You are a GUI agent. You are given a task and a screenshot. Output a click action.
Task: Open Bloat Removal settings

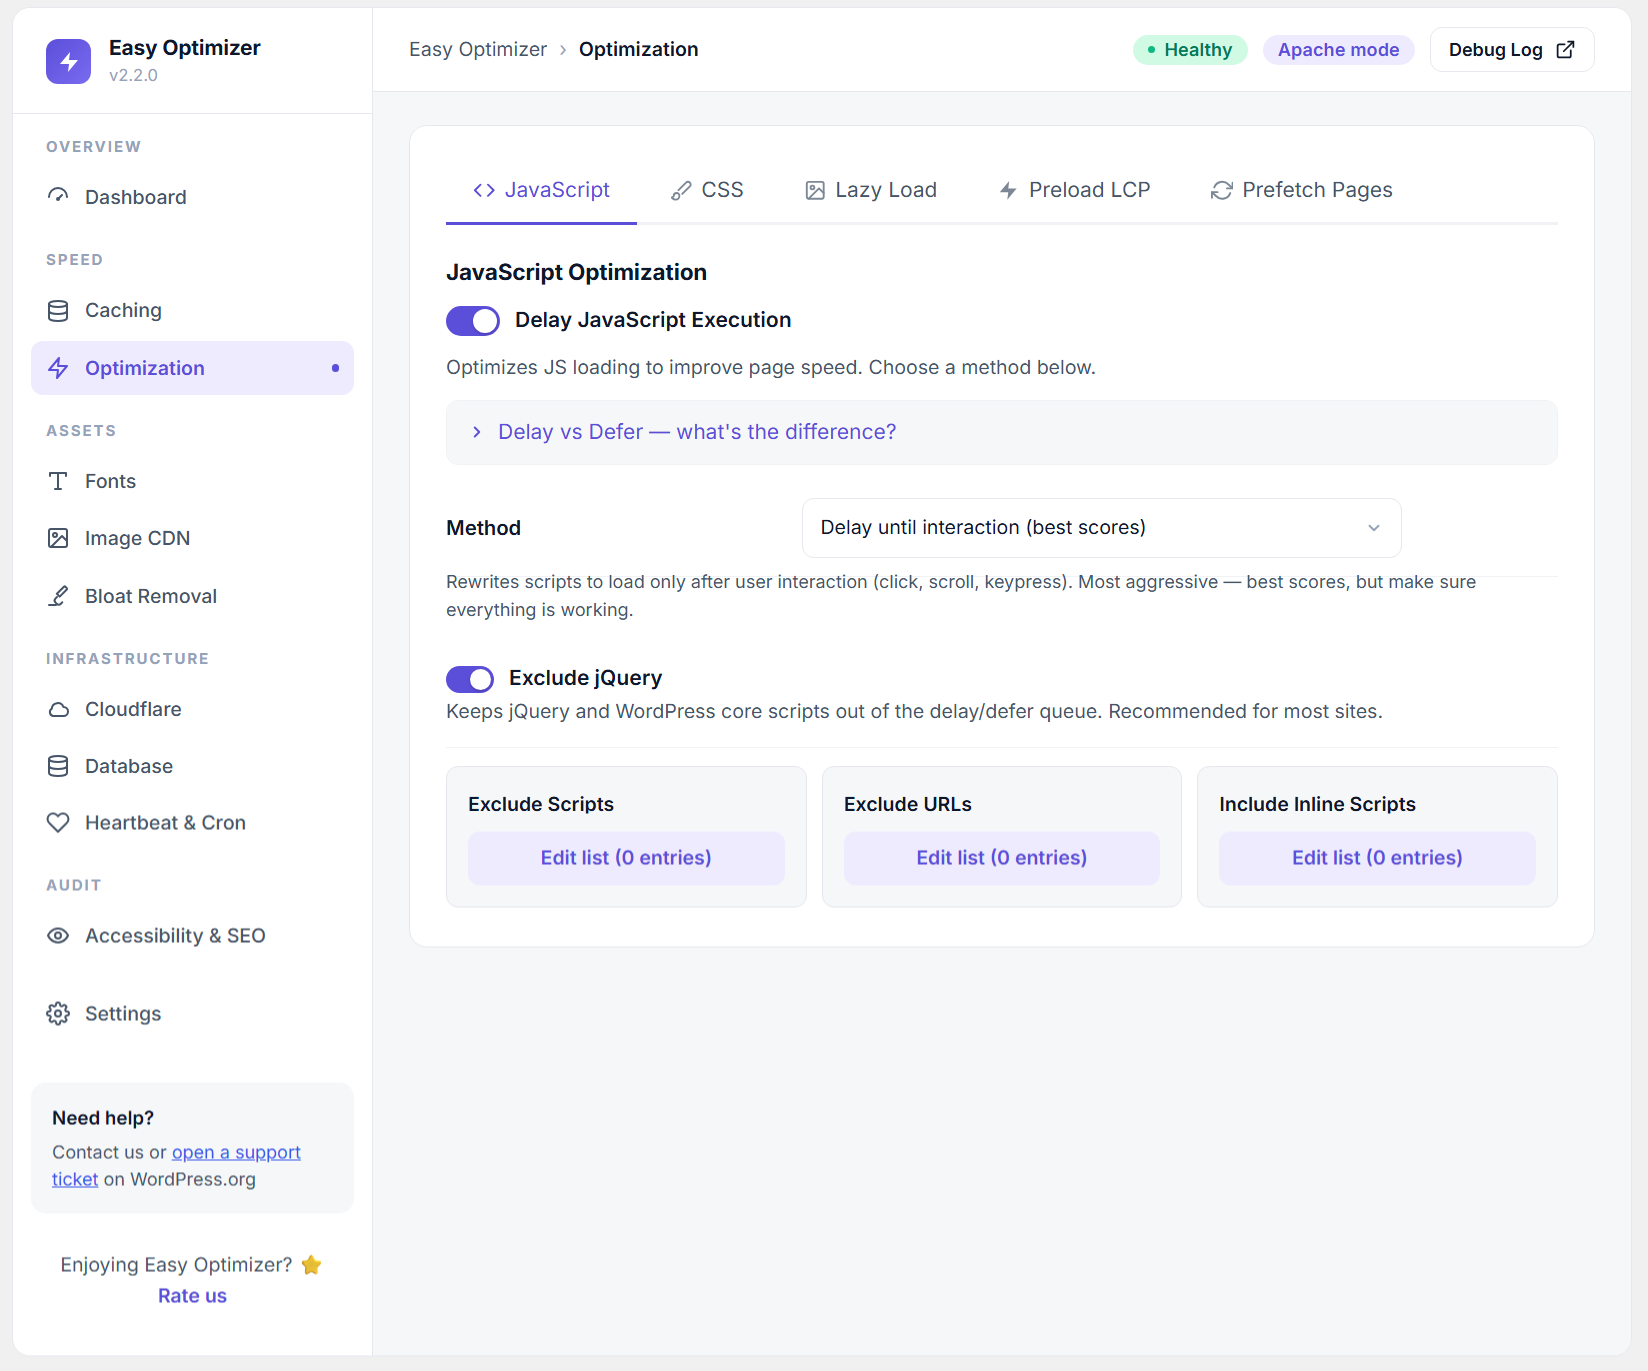click(x=192, y=596)
